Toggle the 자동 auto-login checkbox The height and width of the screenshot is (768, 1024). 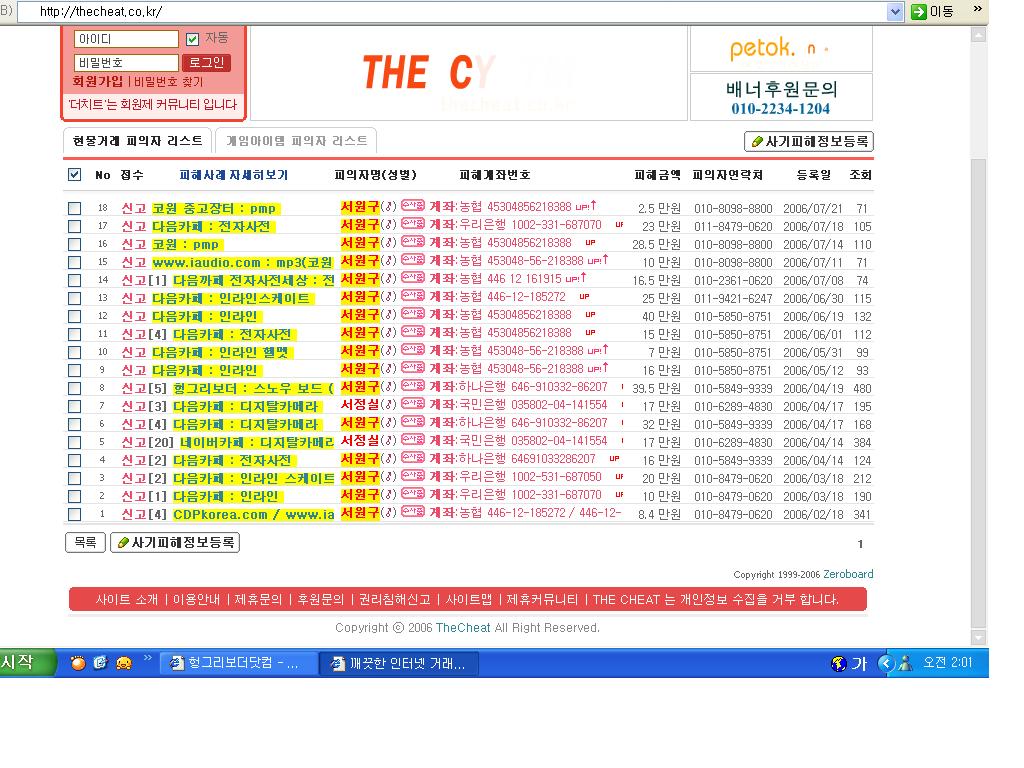pyautogui.click(x=192, y=39)
